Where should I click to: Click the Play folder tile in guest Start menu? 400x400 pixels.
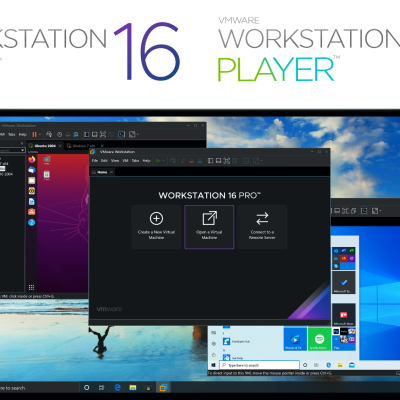tap(344, 339)
